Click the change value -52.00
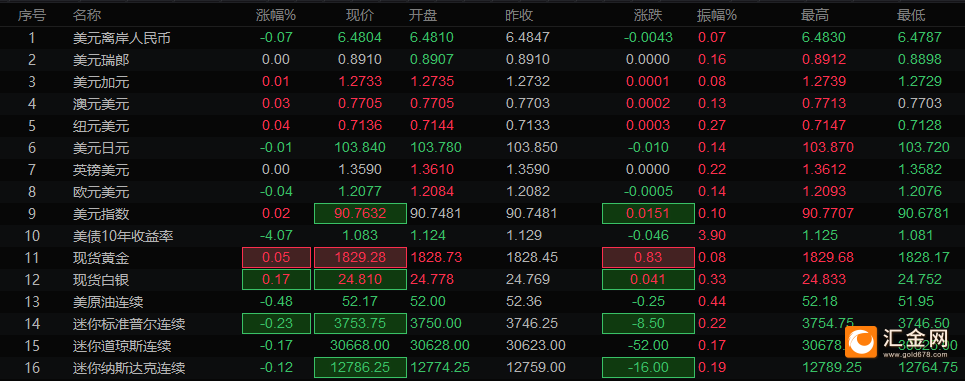 point(648,346)
